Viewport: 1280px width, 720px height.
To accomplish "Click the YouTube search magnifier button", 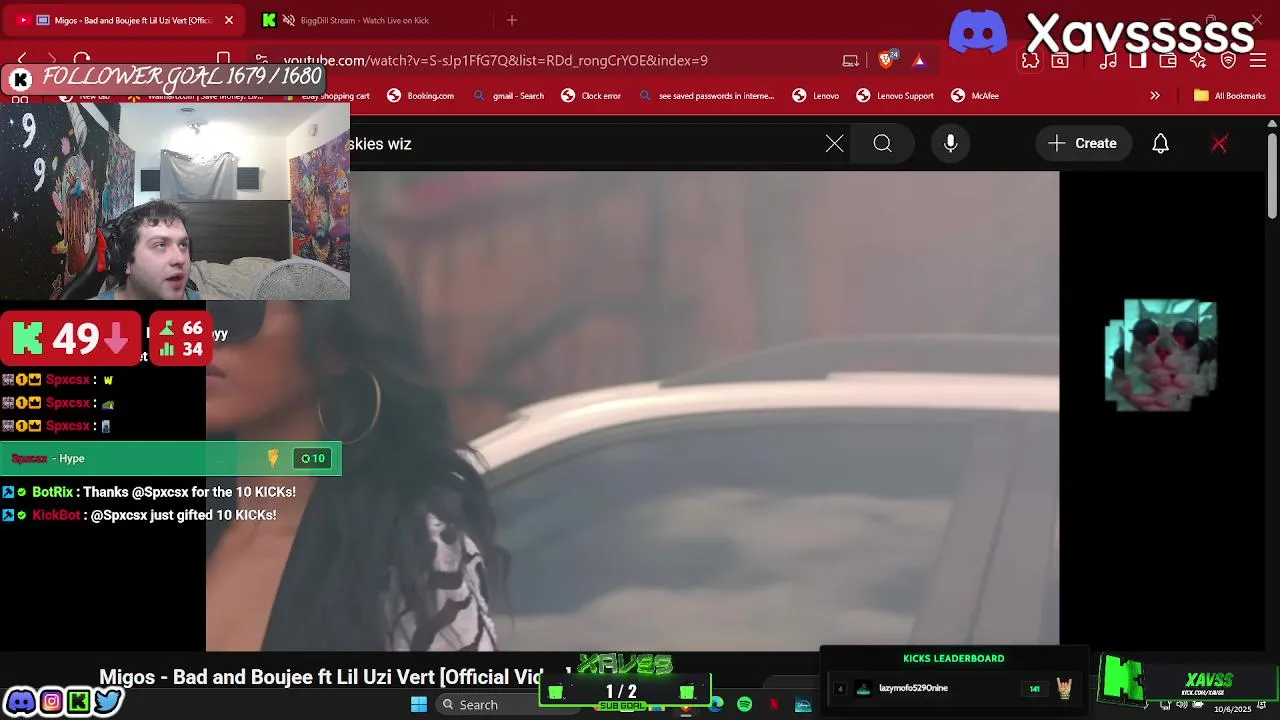I will pyautogui.click(x=883, y=144).
